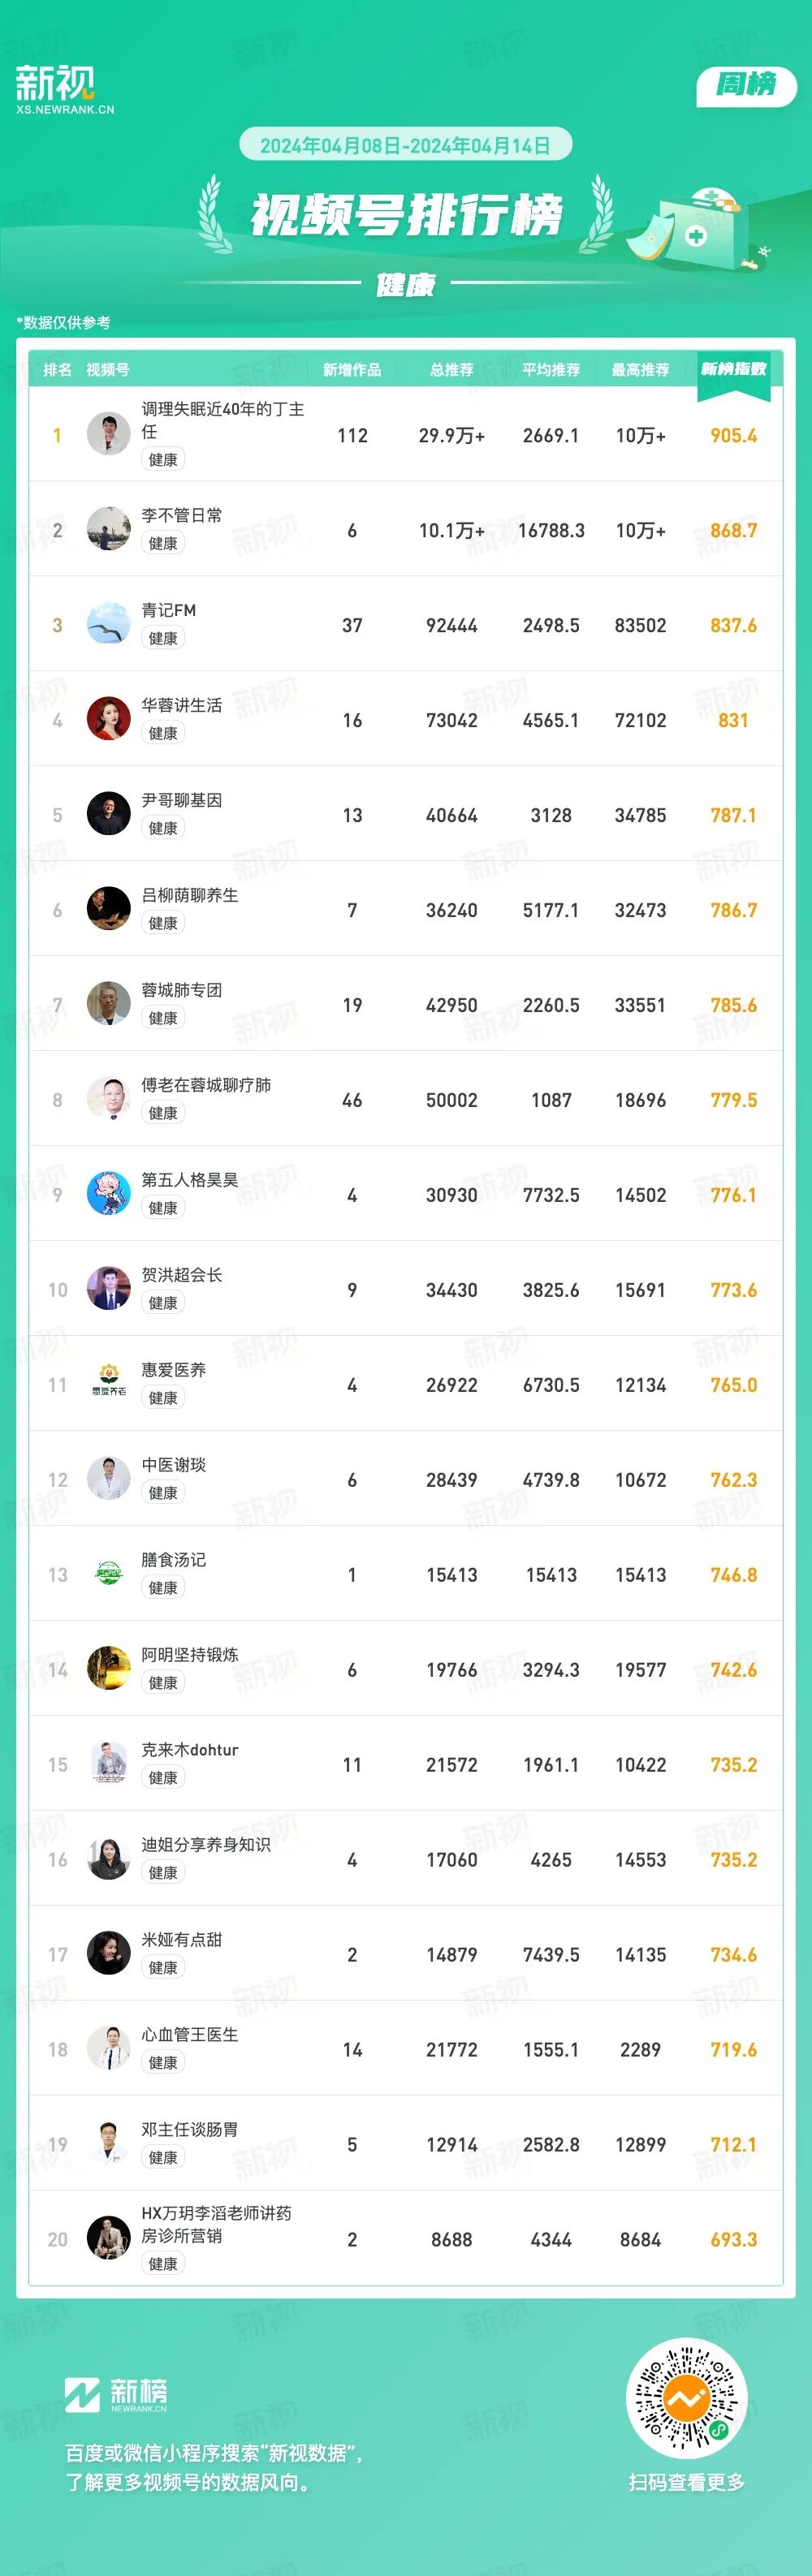Screen dimensions: 812x2576
Task: Click 华蓉讲生活 avatar picture
Action: point(108,720)
